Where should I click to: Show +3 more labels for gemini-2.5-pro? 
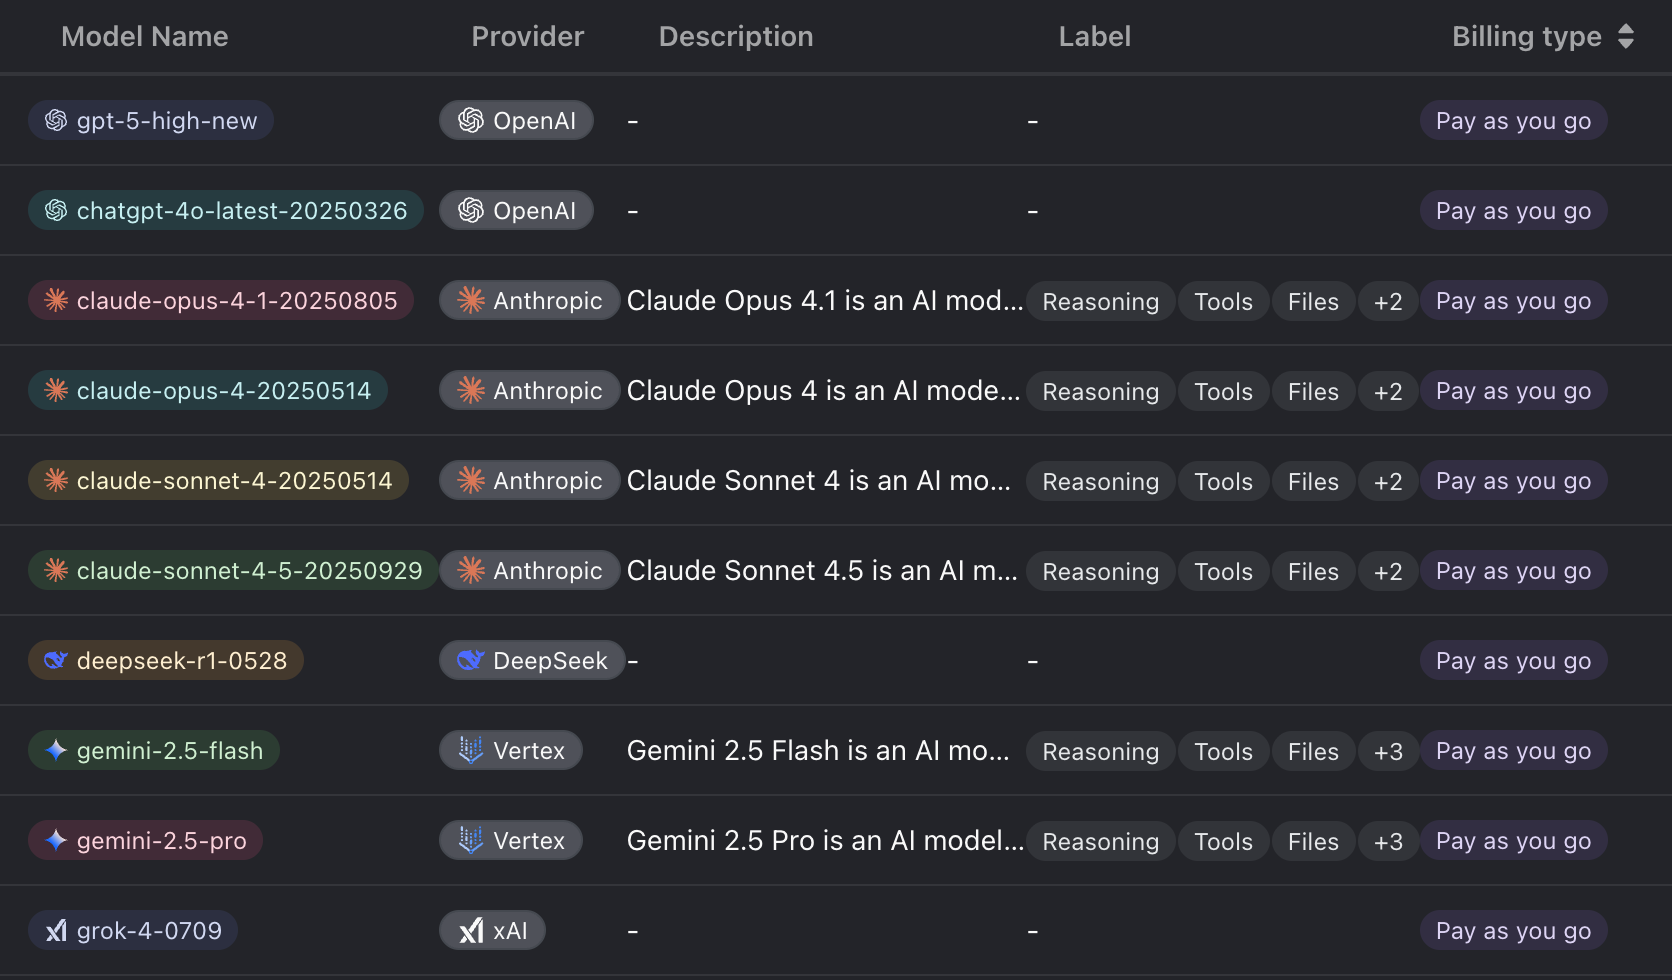tap(1387, 842)
